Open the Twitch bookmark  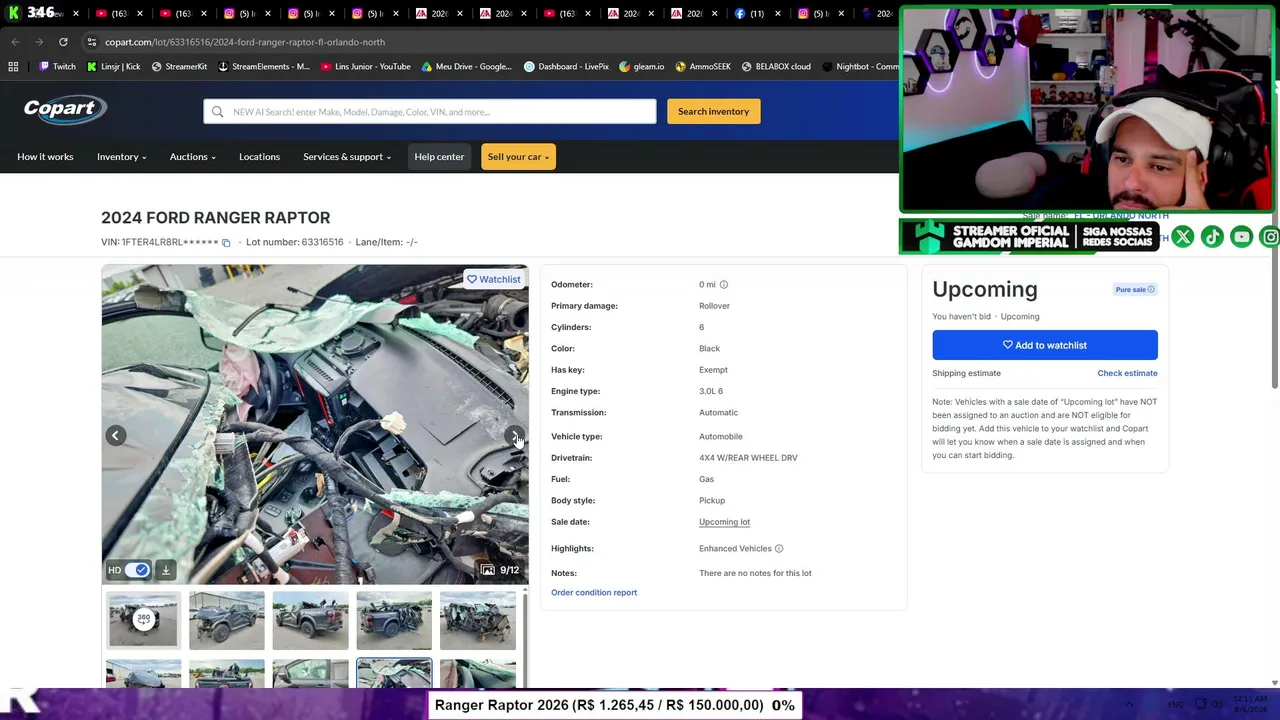coord(58,67)
